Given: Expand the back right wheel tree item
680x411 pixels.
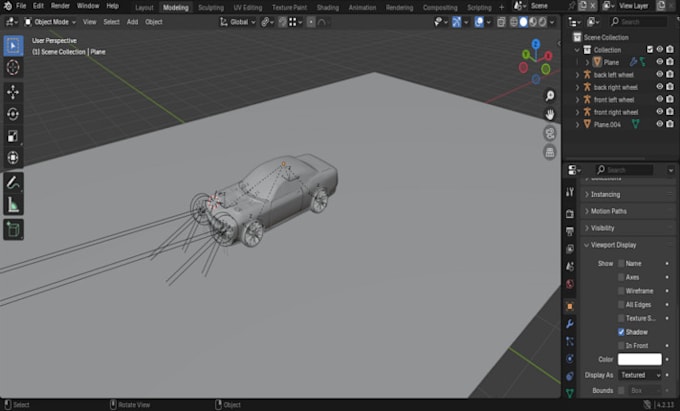Looking at the screenshot, I should click(x=577, y=87).
